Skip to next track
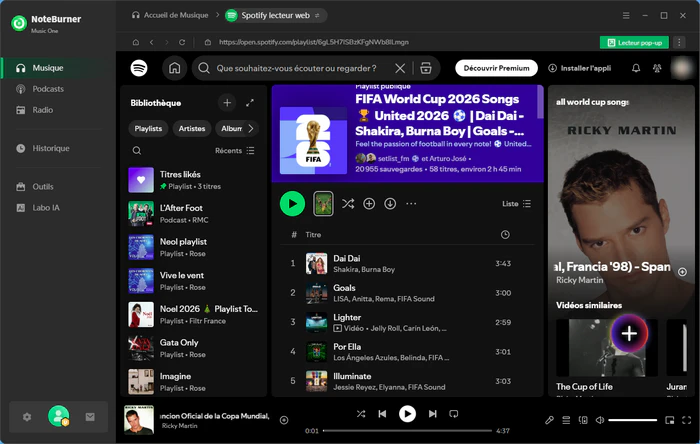This screenshot has height=444, width=700. (432, 414)
